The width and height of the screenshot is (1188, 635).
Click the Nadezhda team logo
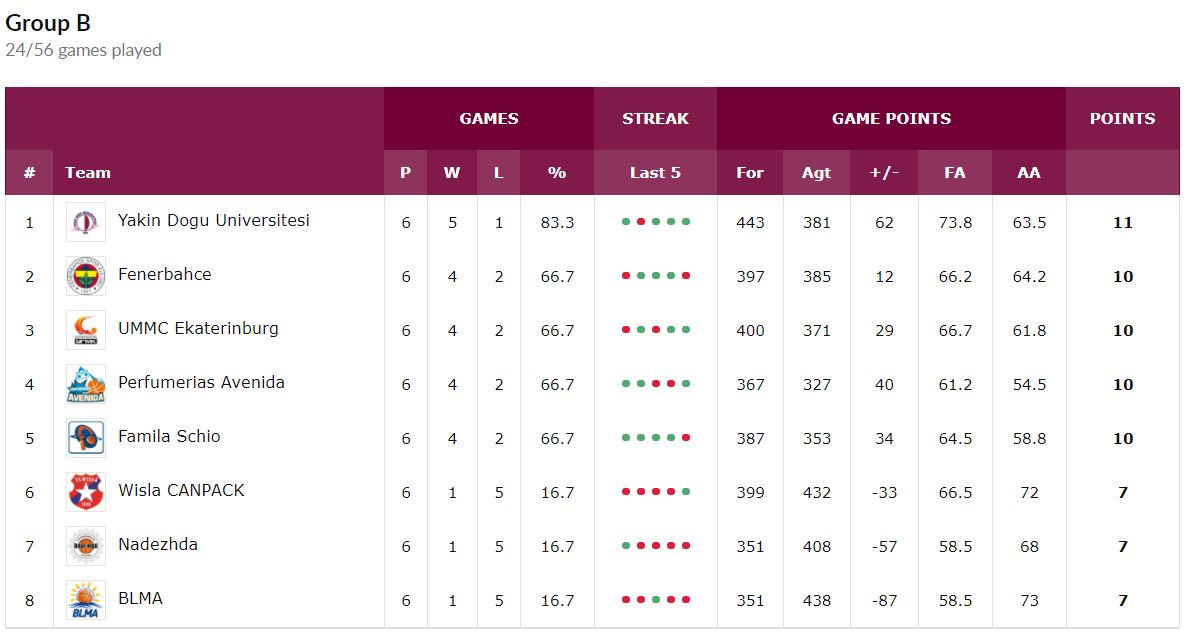pos(86,546)
